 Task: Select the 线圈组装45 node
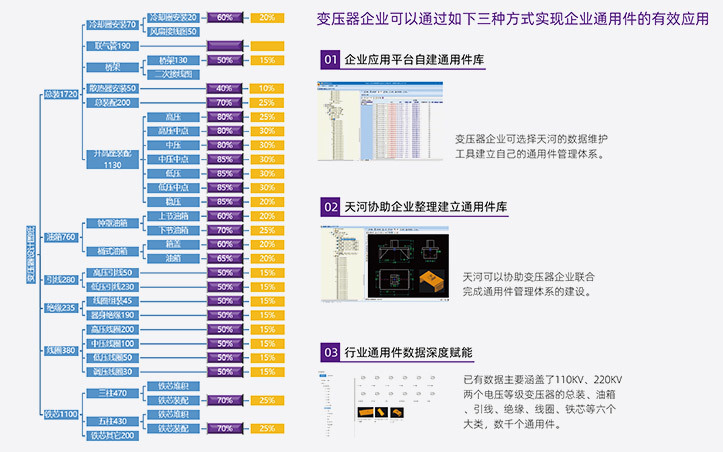tap(113, 301)
